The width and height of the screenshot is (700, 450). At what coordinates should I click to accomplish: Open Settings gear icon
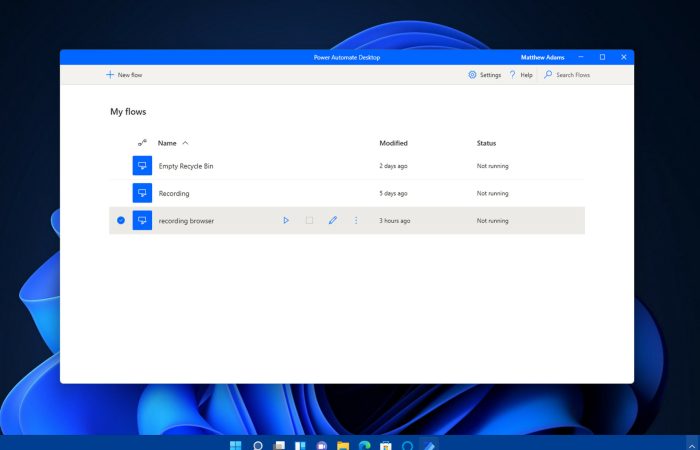click(x=472, y=75)
